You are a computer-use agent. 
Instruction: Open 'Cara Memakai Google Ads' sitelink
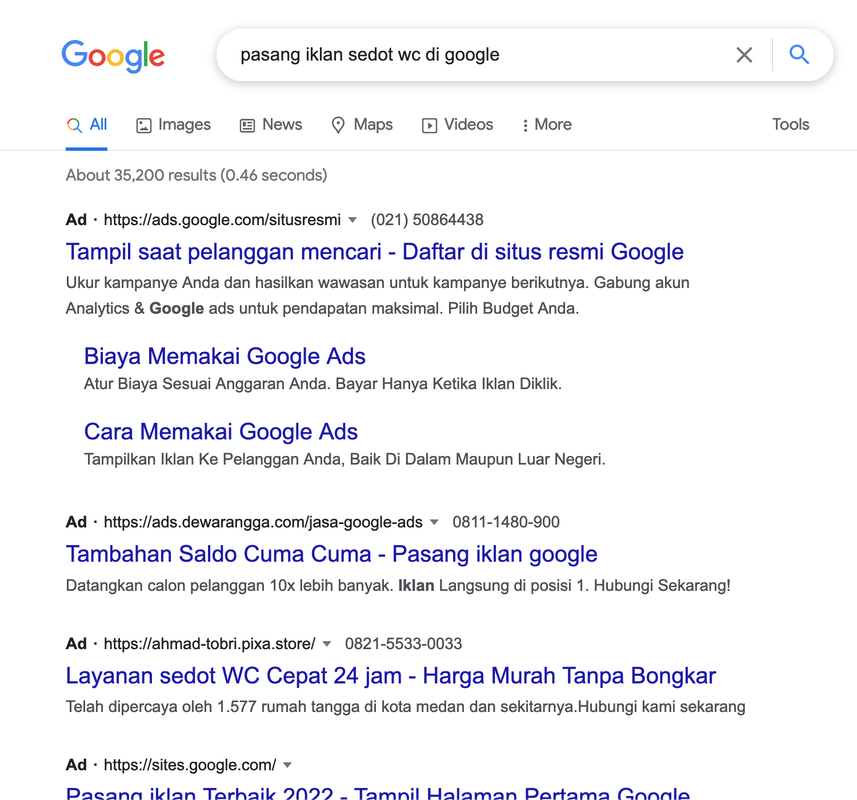click(220, 432)
